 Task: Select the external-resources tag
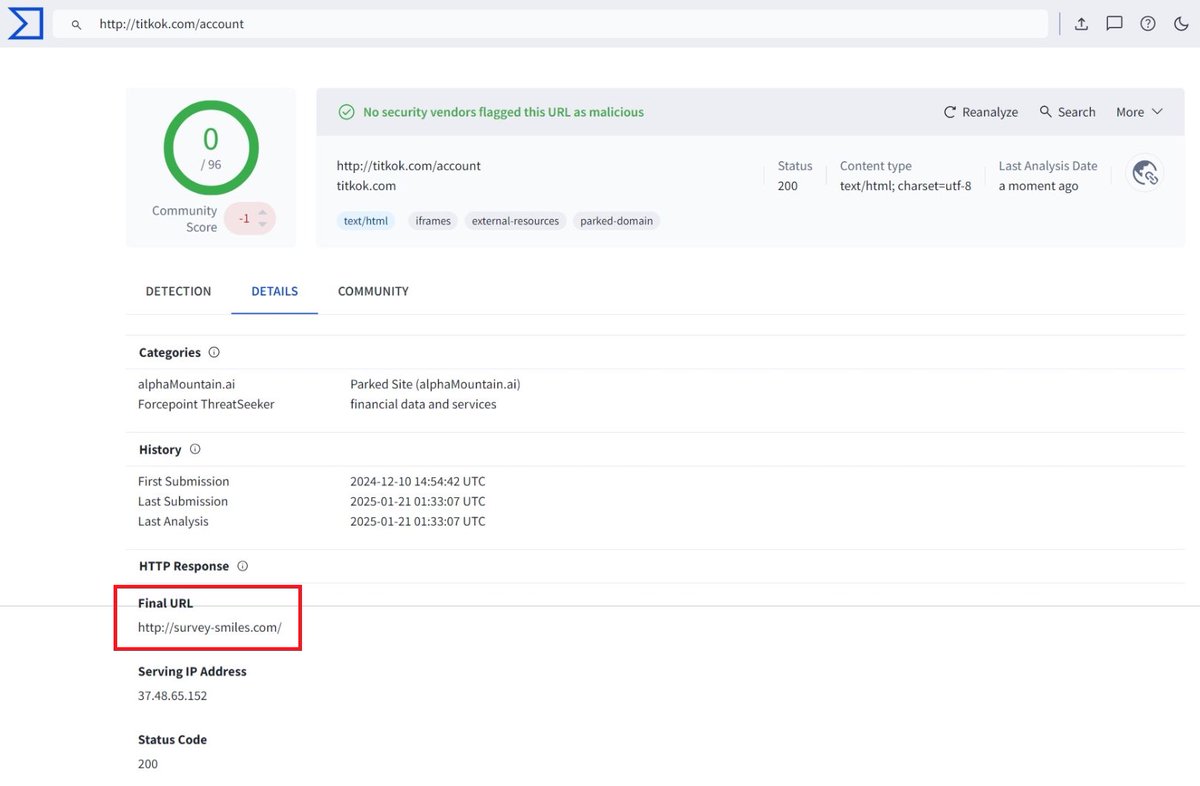tap(515, 221)
